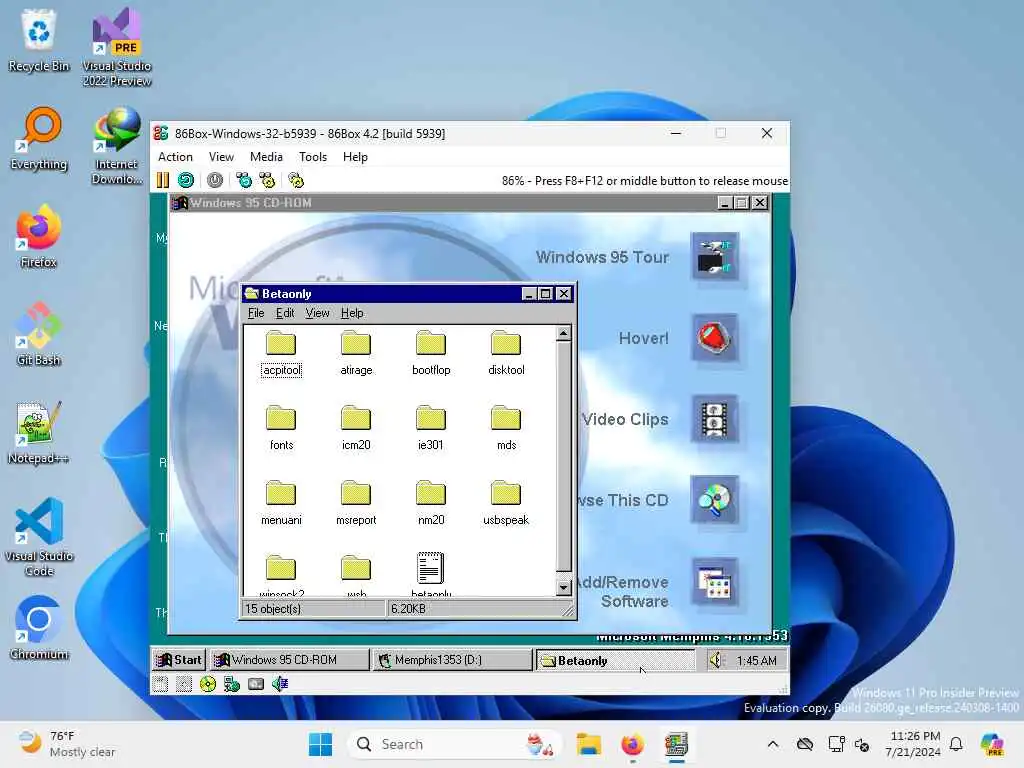The image size is (1024, 768).
Task: Select the icm20 folder
Action: click(x=356, y=428)
